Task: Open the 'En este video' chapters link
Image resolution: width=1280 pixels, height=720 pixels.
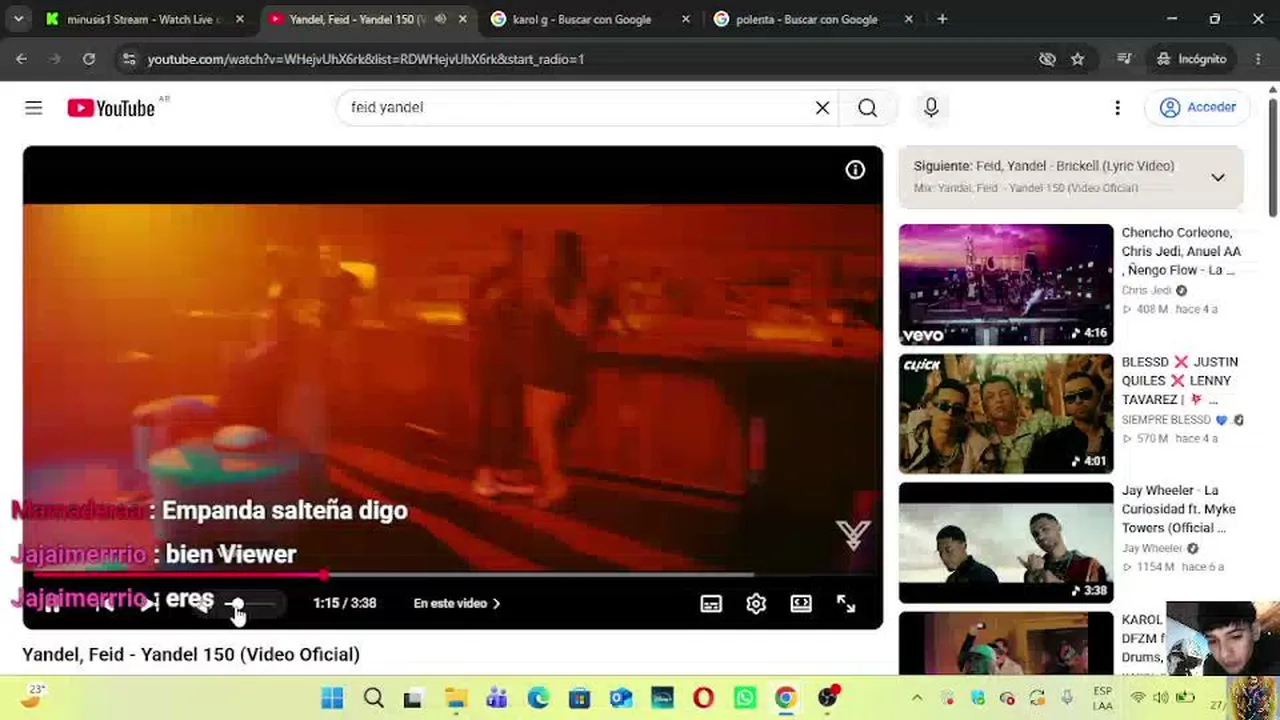Action: click(x=457, y=603)
